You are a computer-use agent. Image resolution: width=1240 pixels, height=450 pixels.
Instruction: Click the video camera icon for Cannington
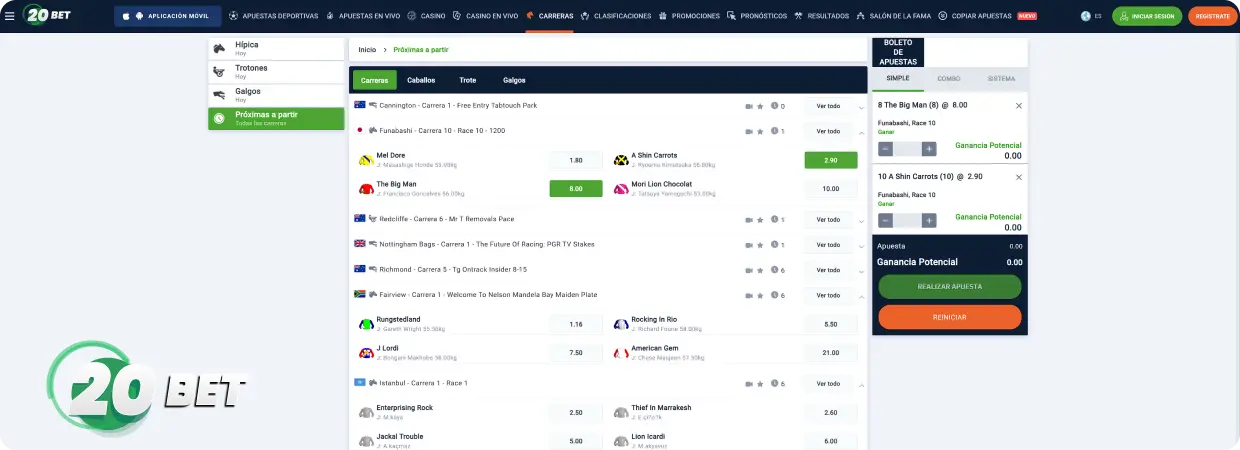748,106
